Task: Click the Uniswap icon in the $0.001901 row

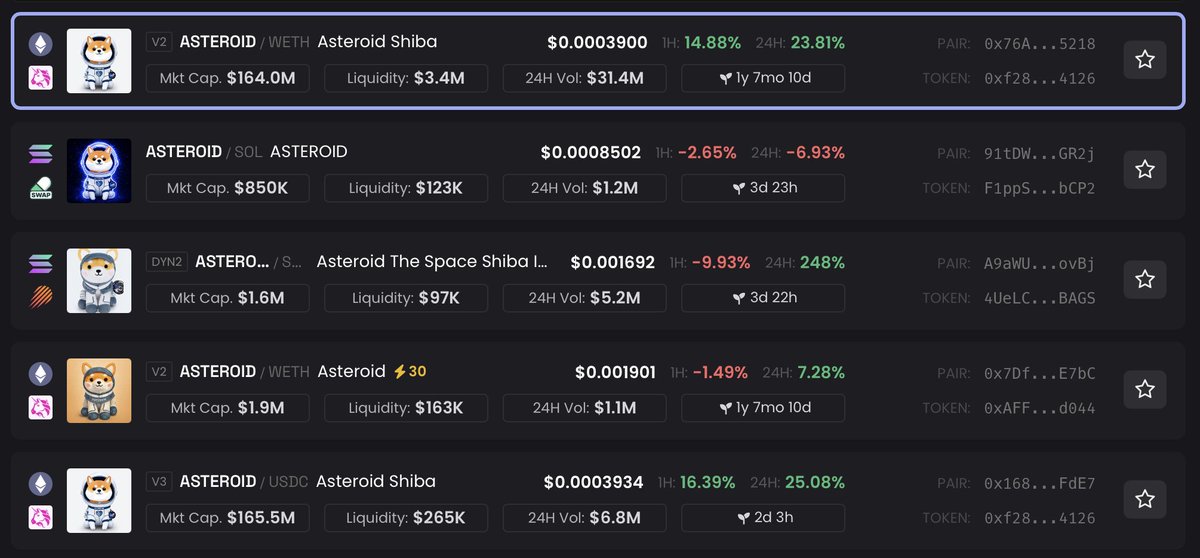Action: click(40, 407)
